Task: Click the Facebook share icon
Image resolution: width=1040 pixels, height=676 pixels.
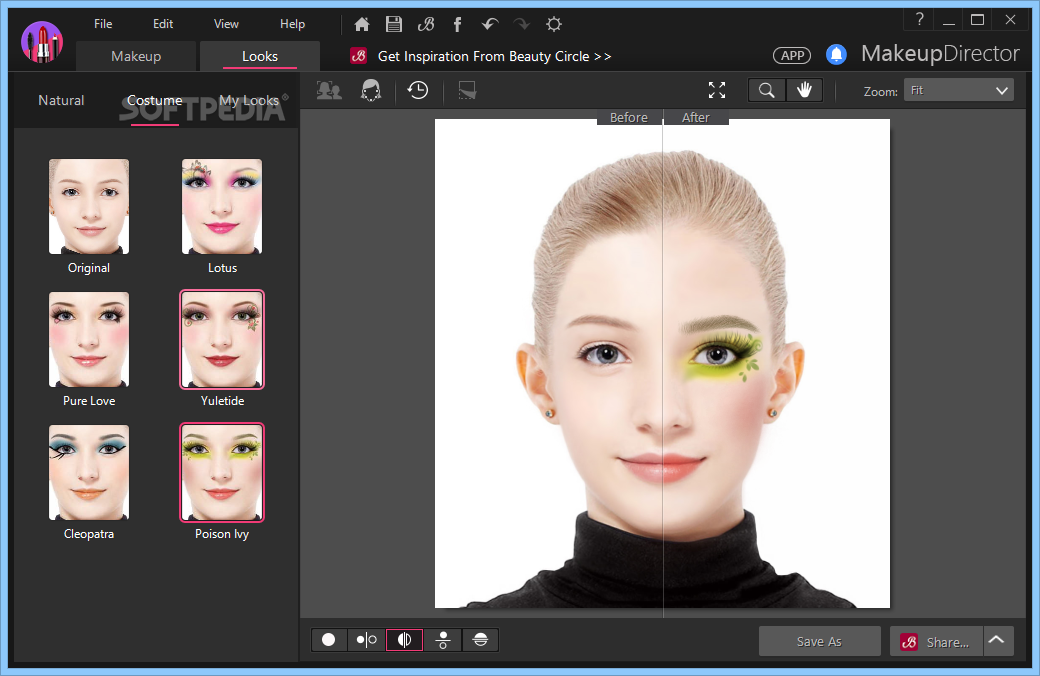Action: coord(458,24)
